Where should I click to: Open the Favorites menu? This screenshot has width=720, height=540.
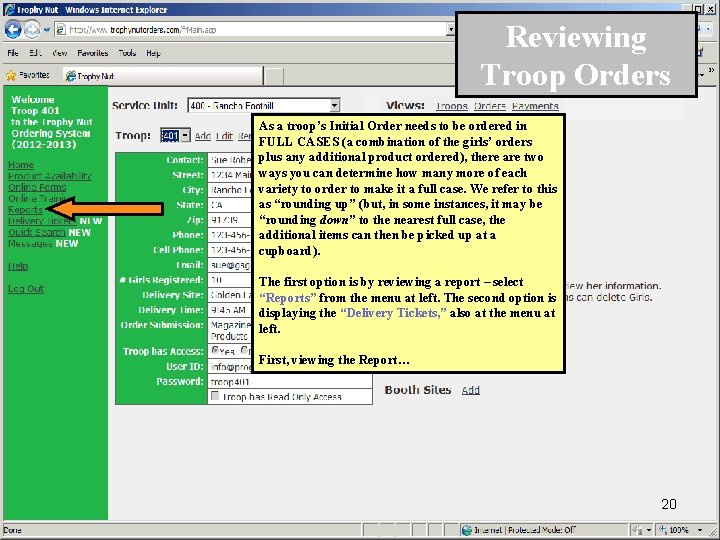coord(92,53)
